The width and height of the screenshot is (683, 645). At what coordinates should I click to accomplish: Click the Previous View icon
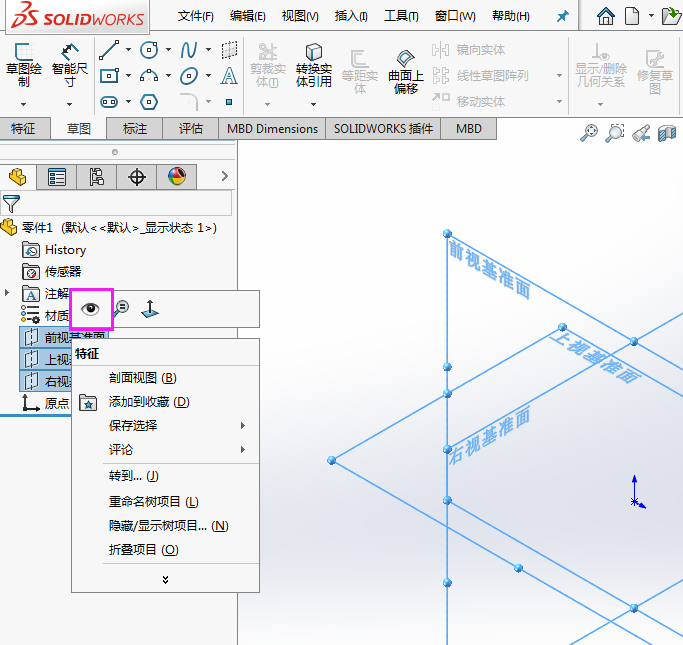tap(641, 133)
